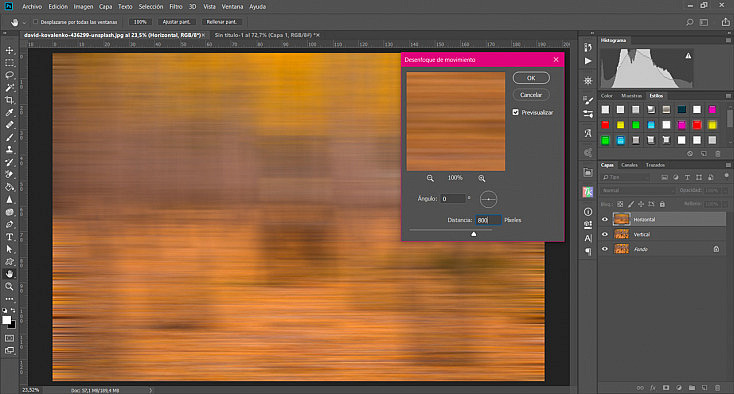This screenshot has height=394, width=734.
Task: Zoom out on the blur preview
Action: pos(430,178)
